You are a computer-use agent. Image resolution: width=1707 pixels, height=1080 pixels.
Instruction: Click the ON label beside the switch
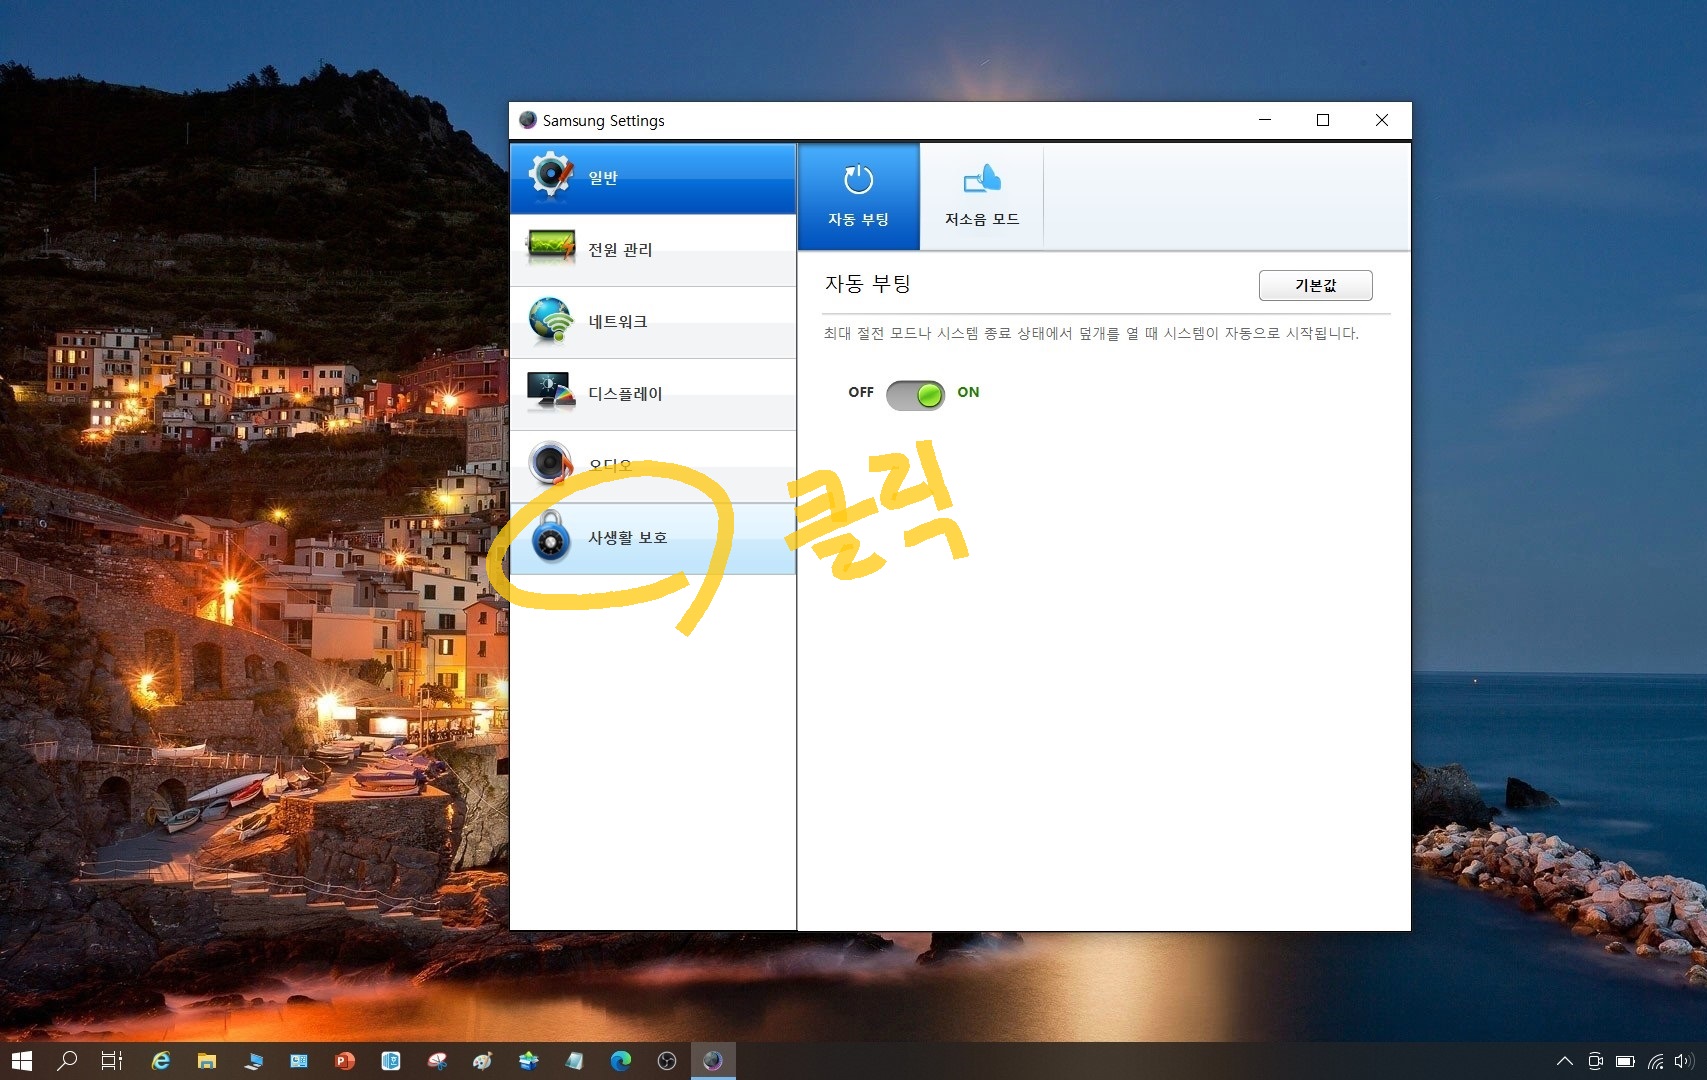coord(968,392)
